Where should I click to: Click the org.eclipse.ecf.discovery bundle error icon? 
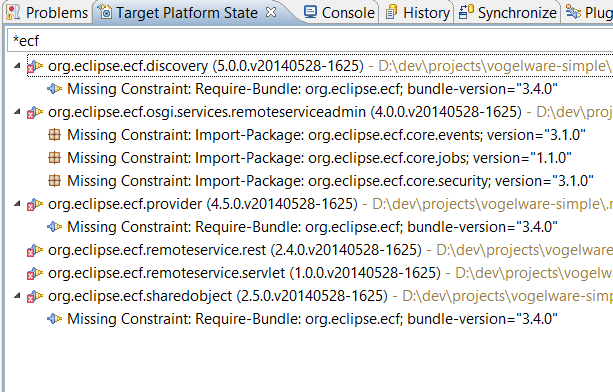[x=34, y=66]
